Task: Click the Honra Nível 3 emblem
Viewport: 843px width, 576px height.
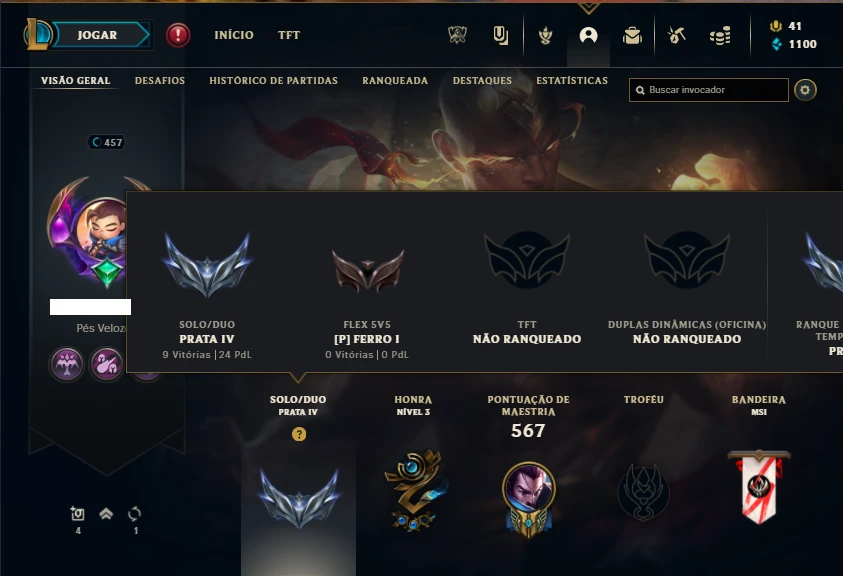Action: (414, 490)
